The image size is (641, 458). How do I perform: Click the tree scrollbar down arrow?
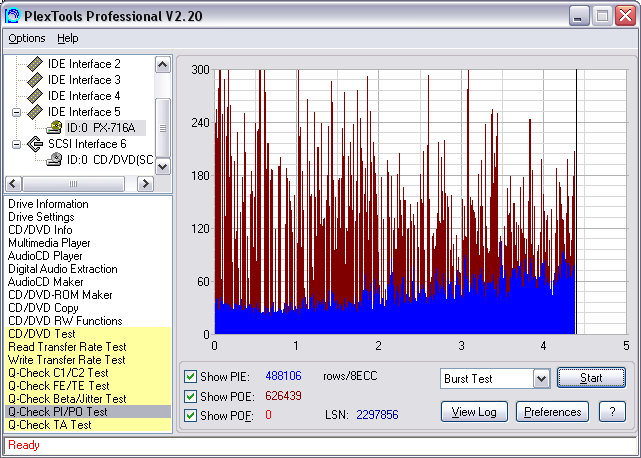163,166
